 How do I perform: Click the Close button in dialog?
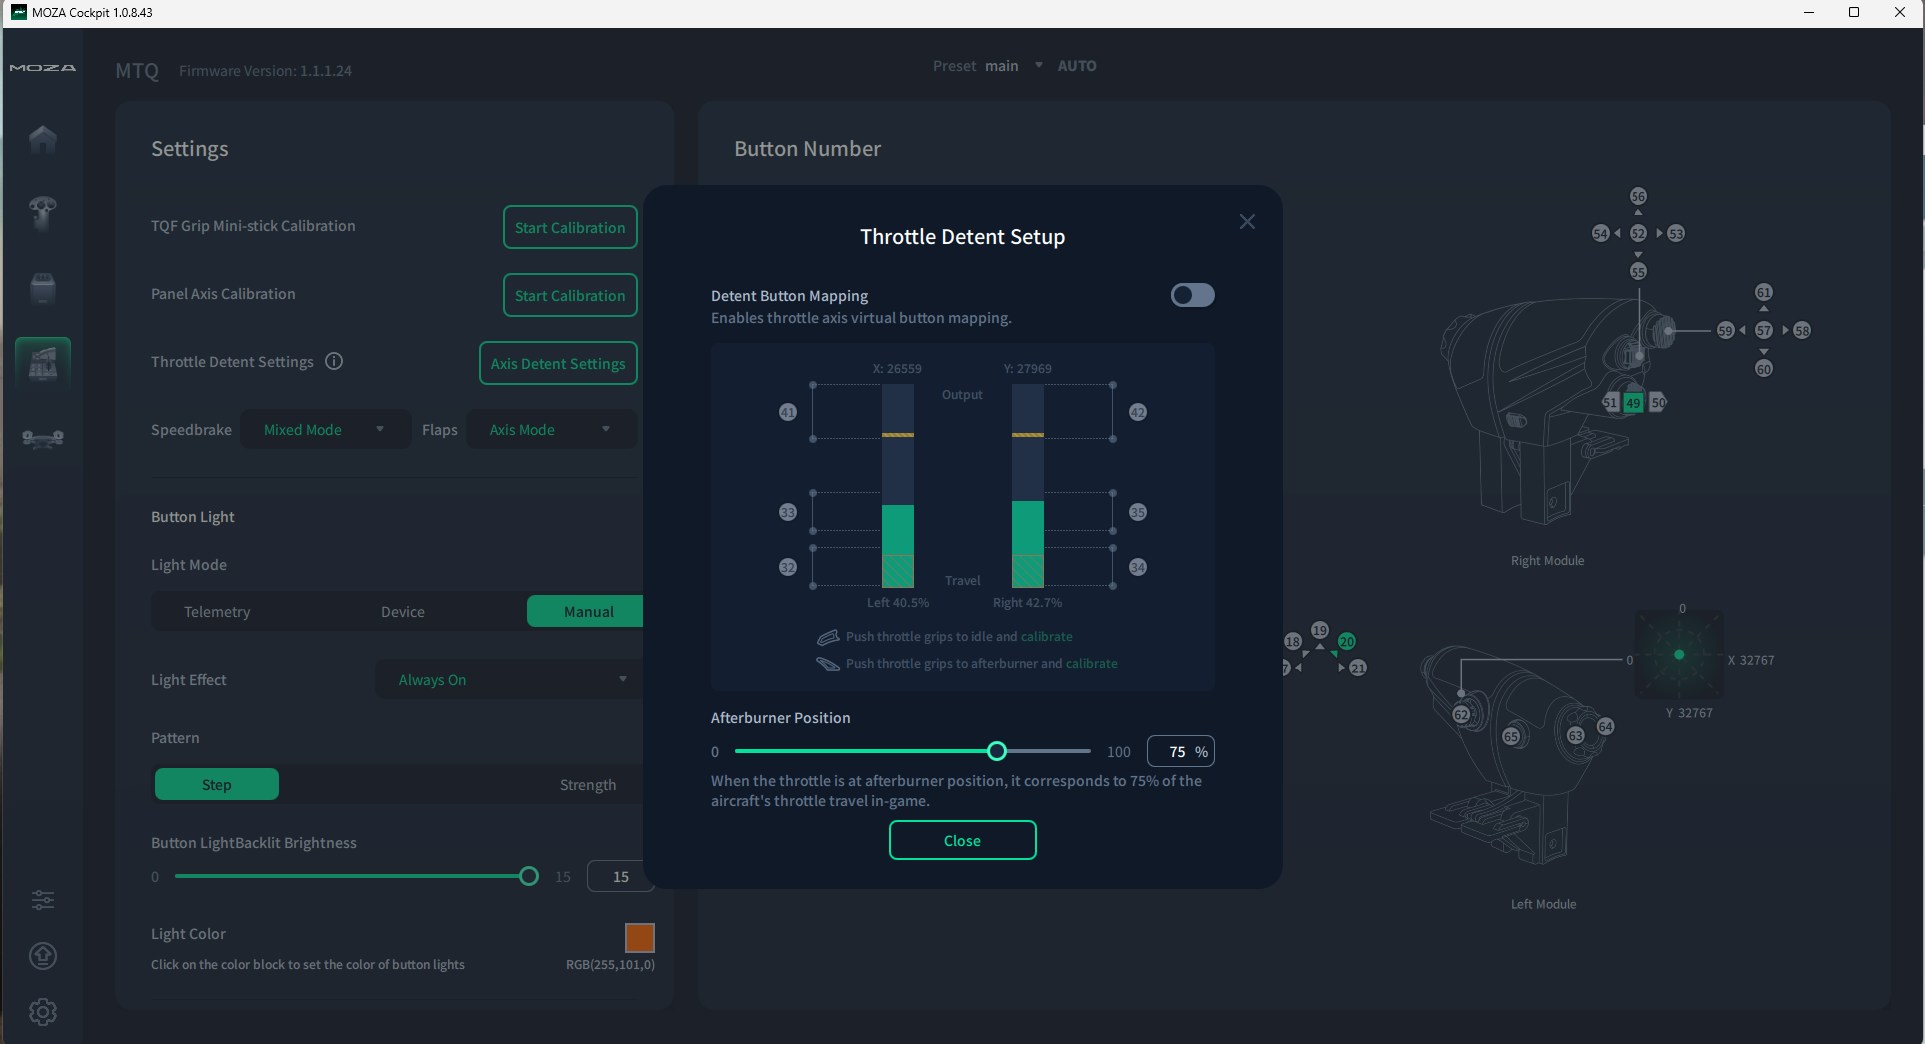click(x=962, y=841)
